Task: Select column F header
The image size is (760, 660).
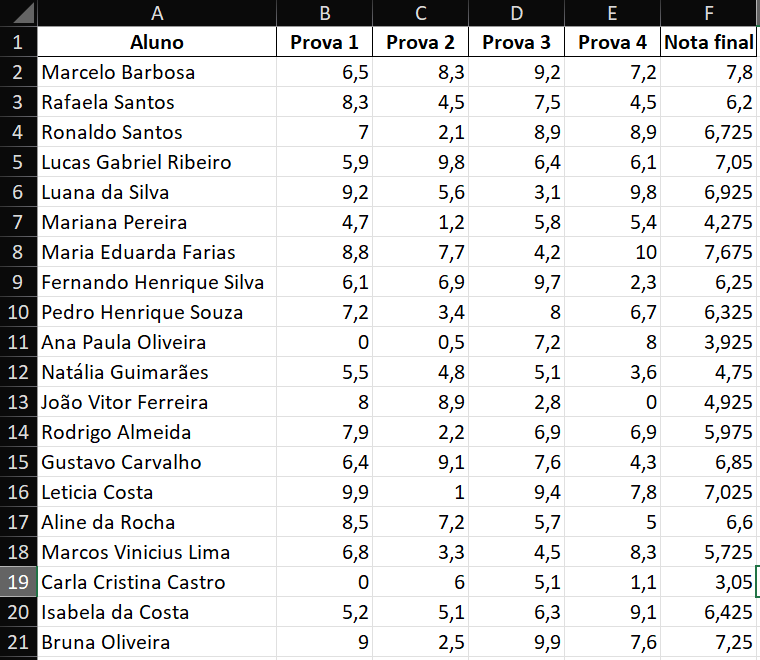Action: [x=709, y=13]
